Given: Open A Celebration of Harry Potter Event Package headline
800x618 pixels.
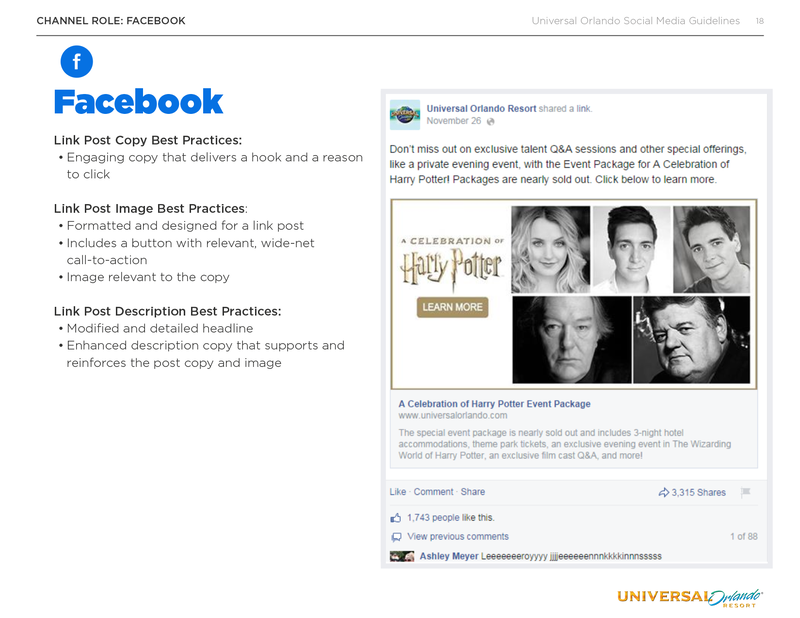Looking at the screenshot, I should click(494, 404).
